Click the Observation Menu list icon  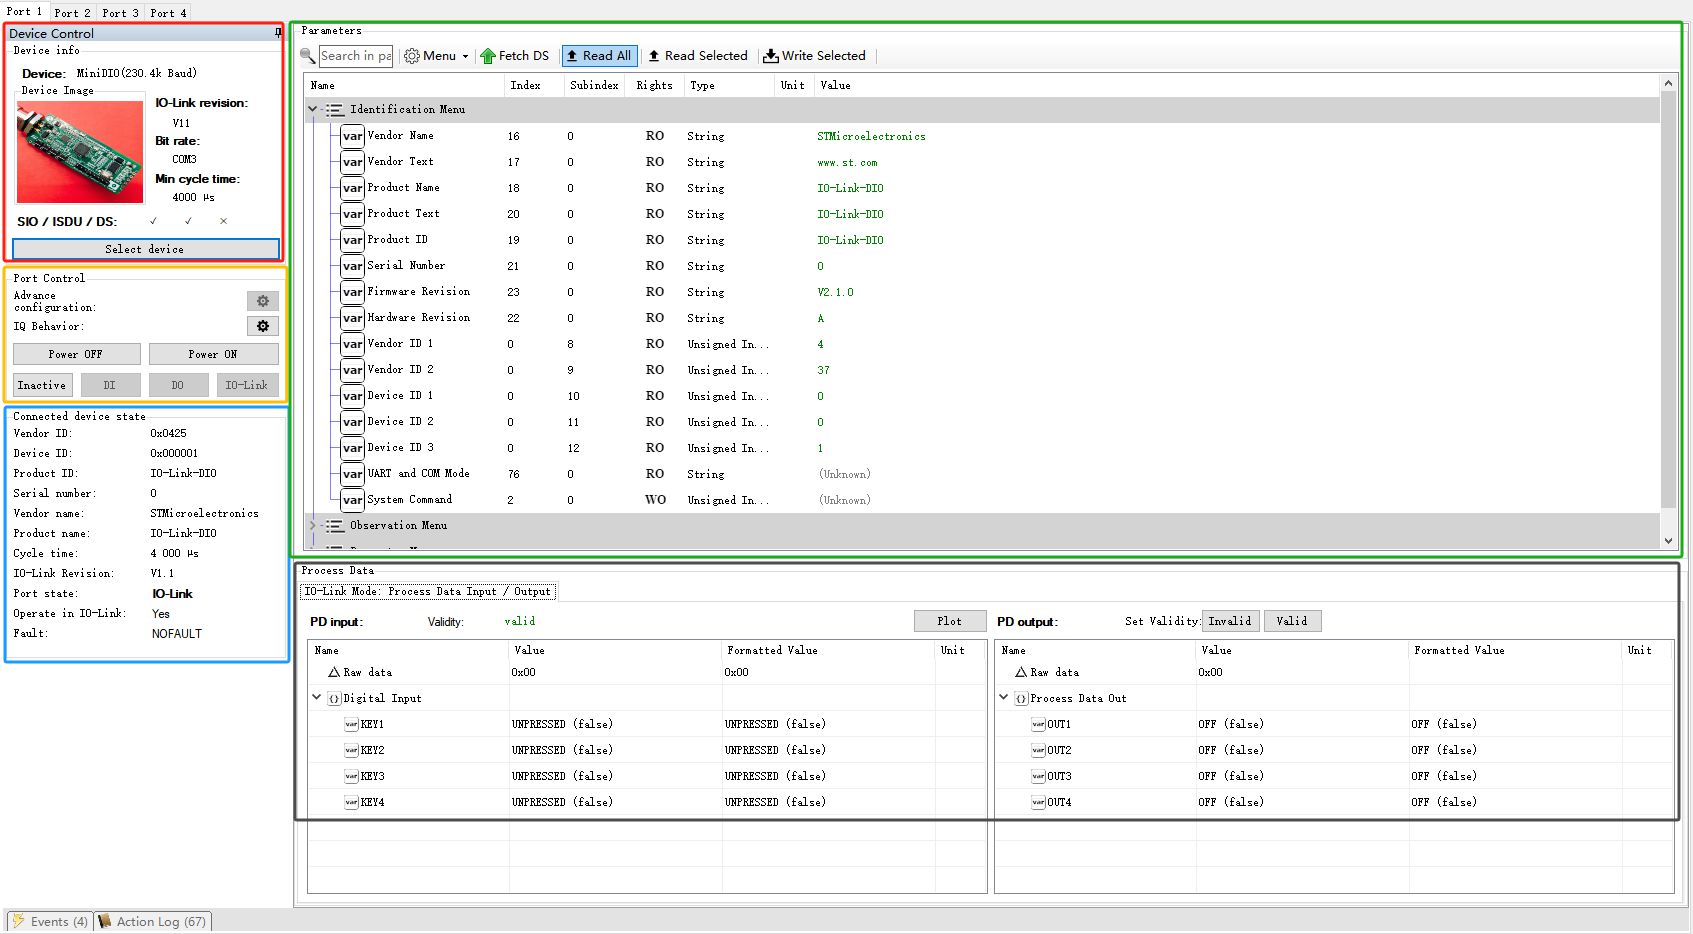pos(335,526)
